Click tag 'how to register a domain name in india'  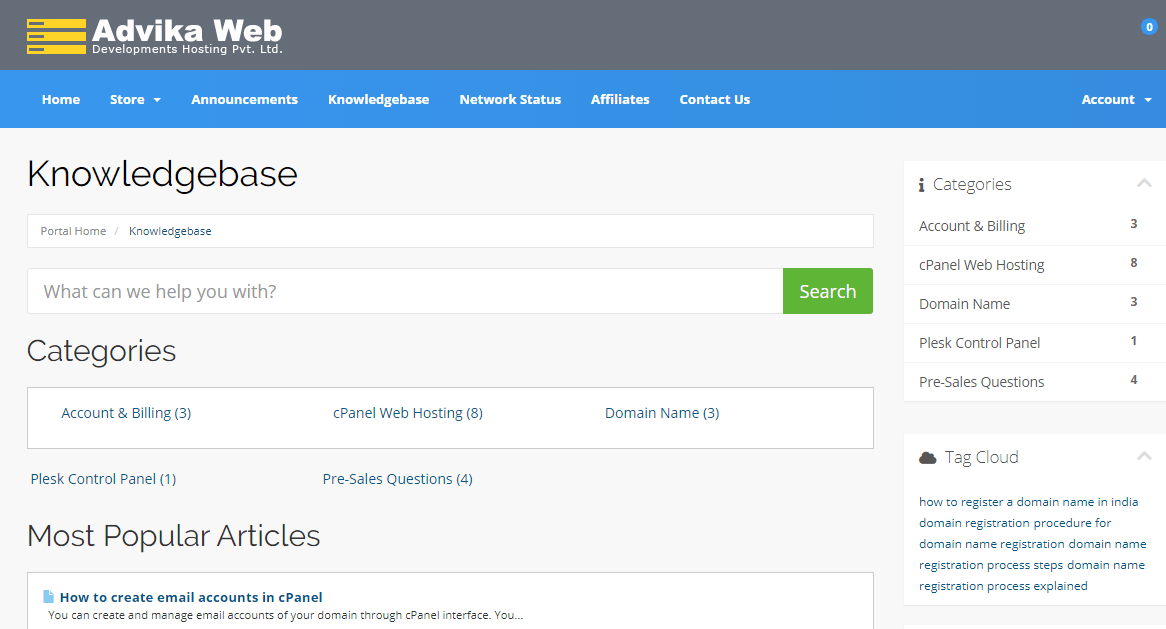(1028, 502)
